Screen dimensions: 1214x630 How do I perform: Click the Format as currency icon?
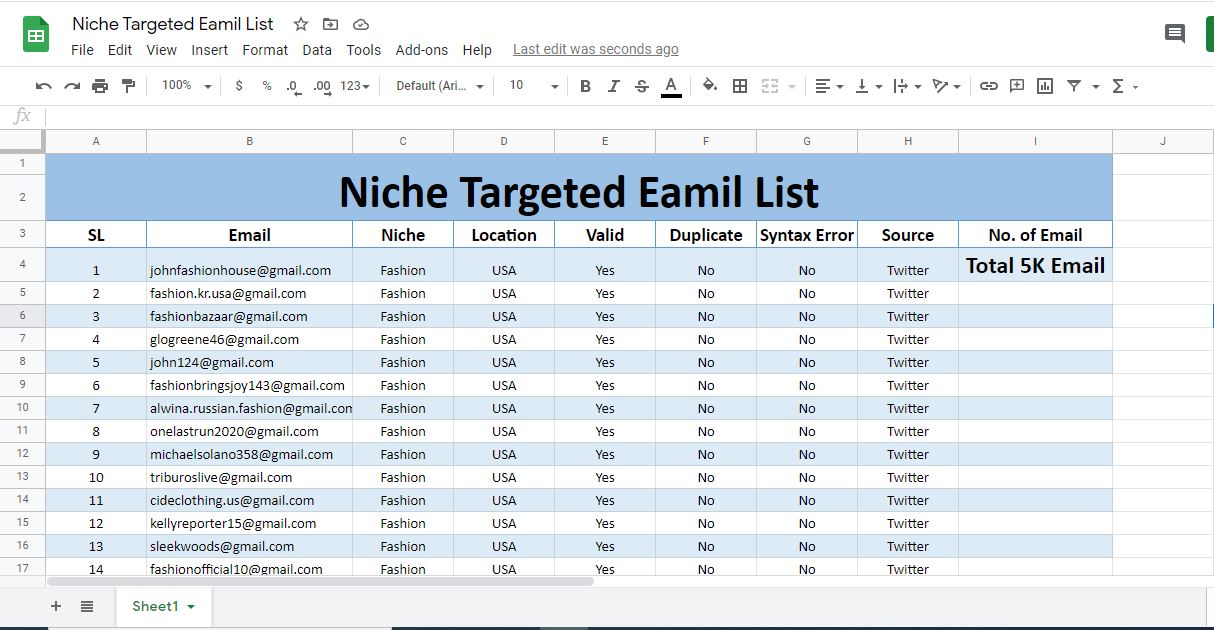coord(238,86)
